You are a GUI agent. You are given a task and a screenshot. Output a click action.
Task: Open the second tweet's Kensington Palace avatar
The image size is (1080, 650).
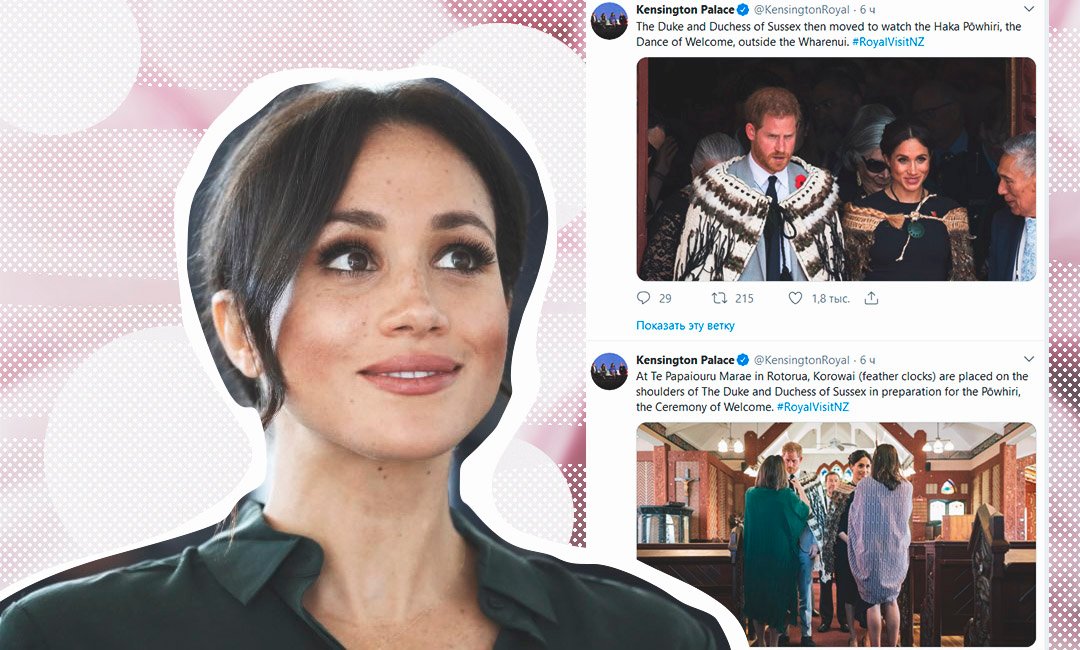click(x=610, y=372)
